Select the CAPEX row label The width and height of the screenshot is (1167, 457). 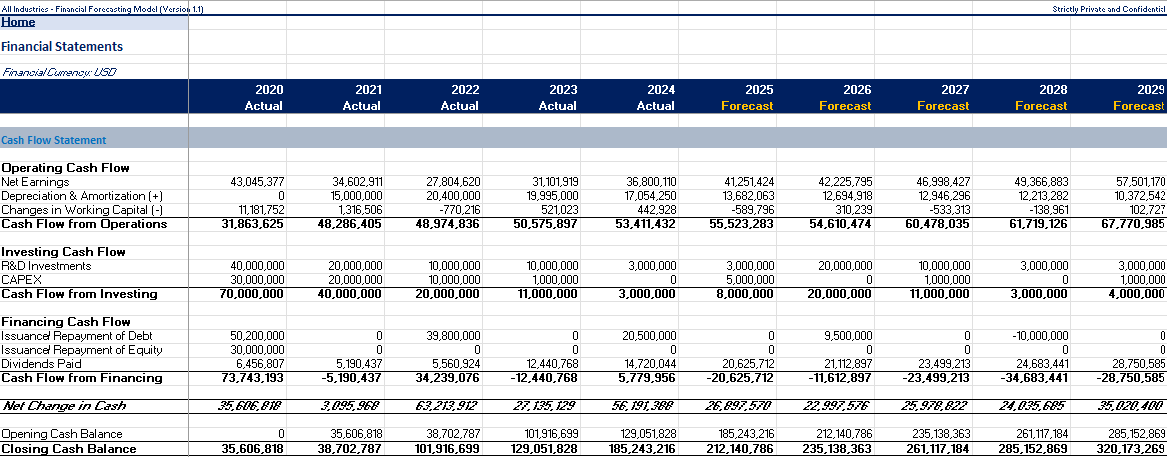(19, 280)
